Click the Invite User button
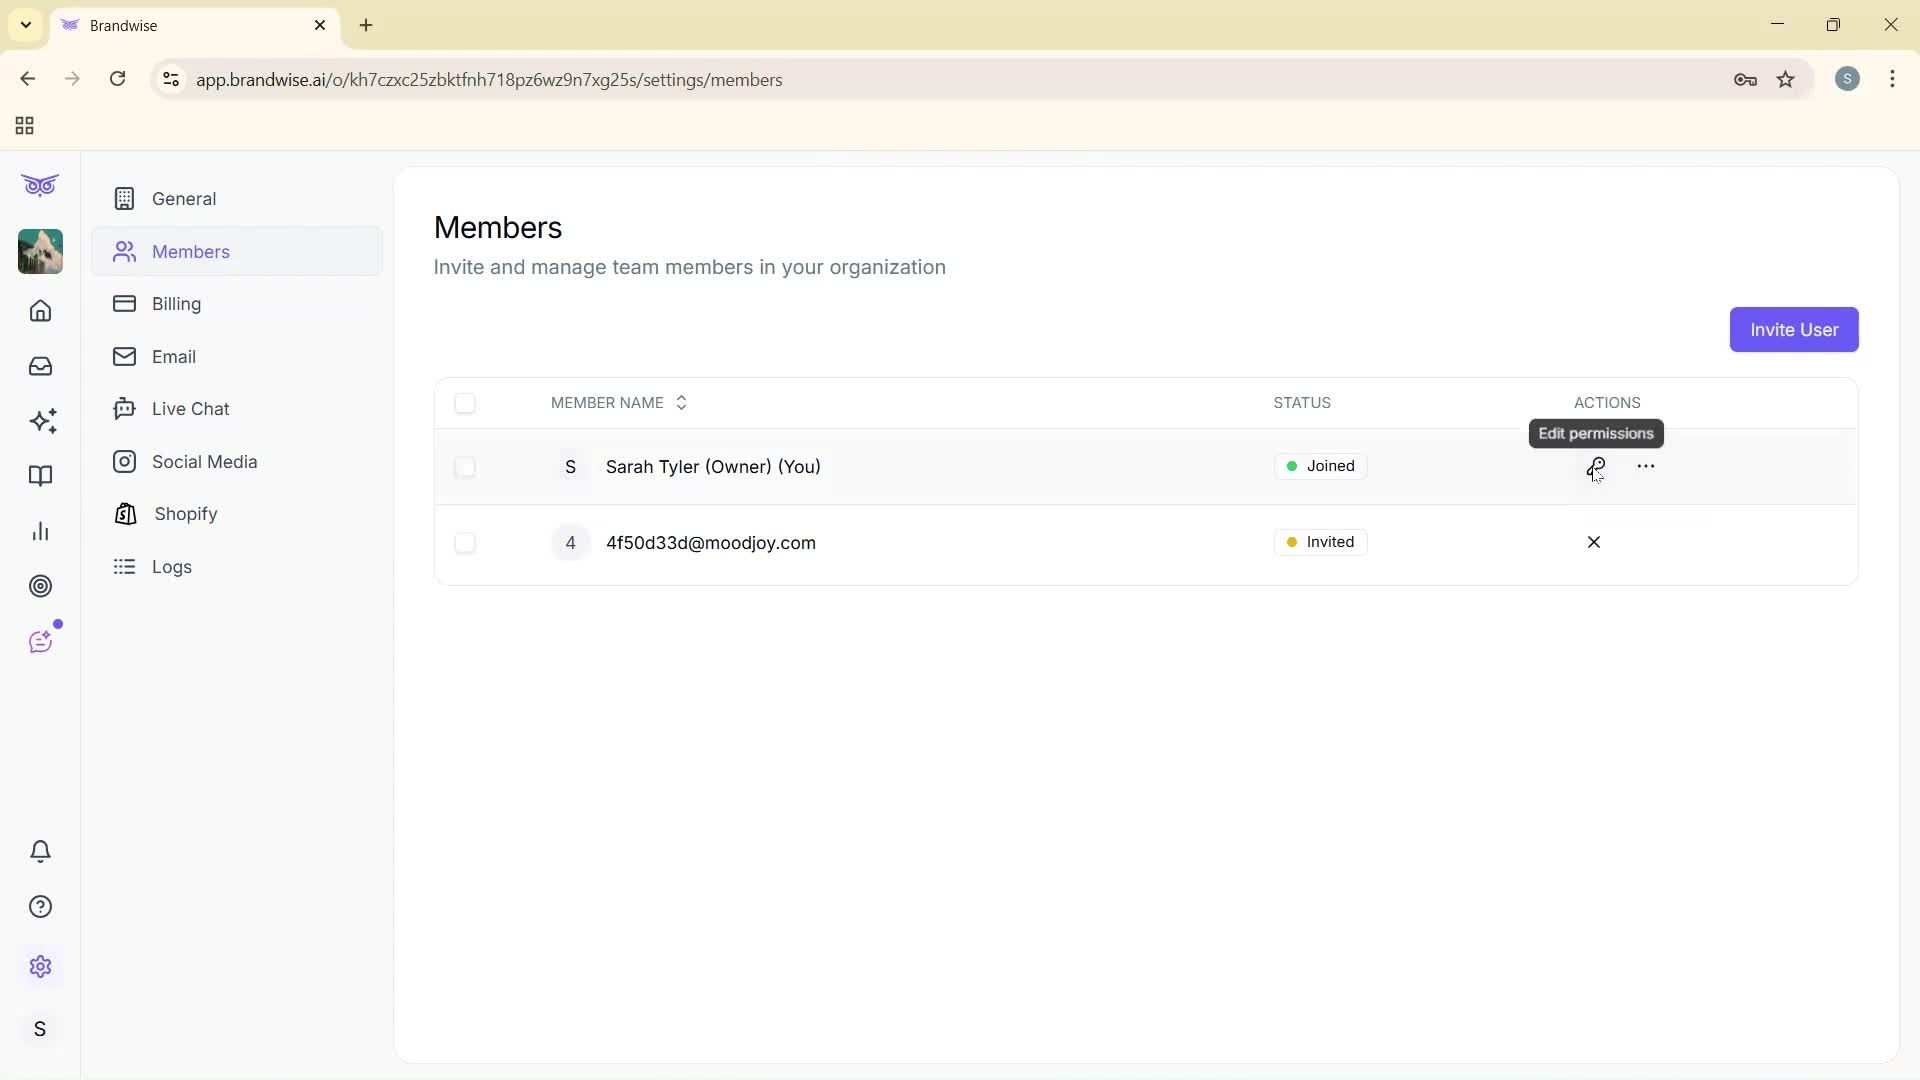1920x1080 pixels. tap(1793, 329)
